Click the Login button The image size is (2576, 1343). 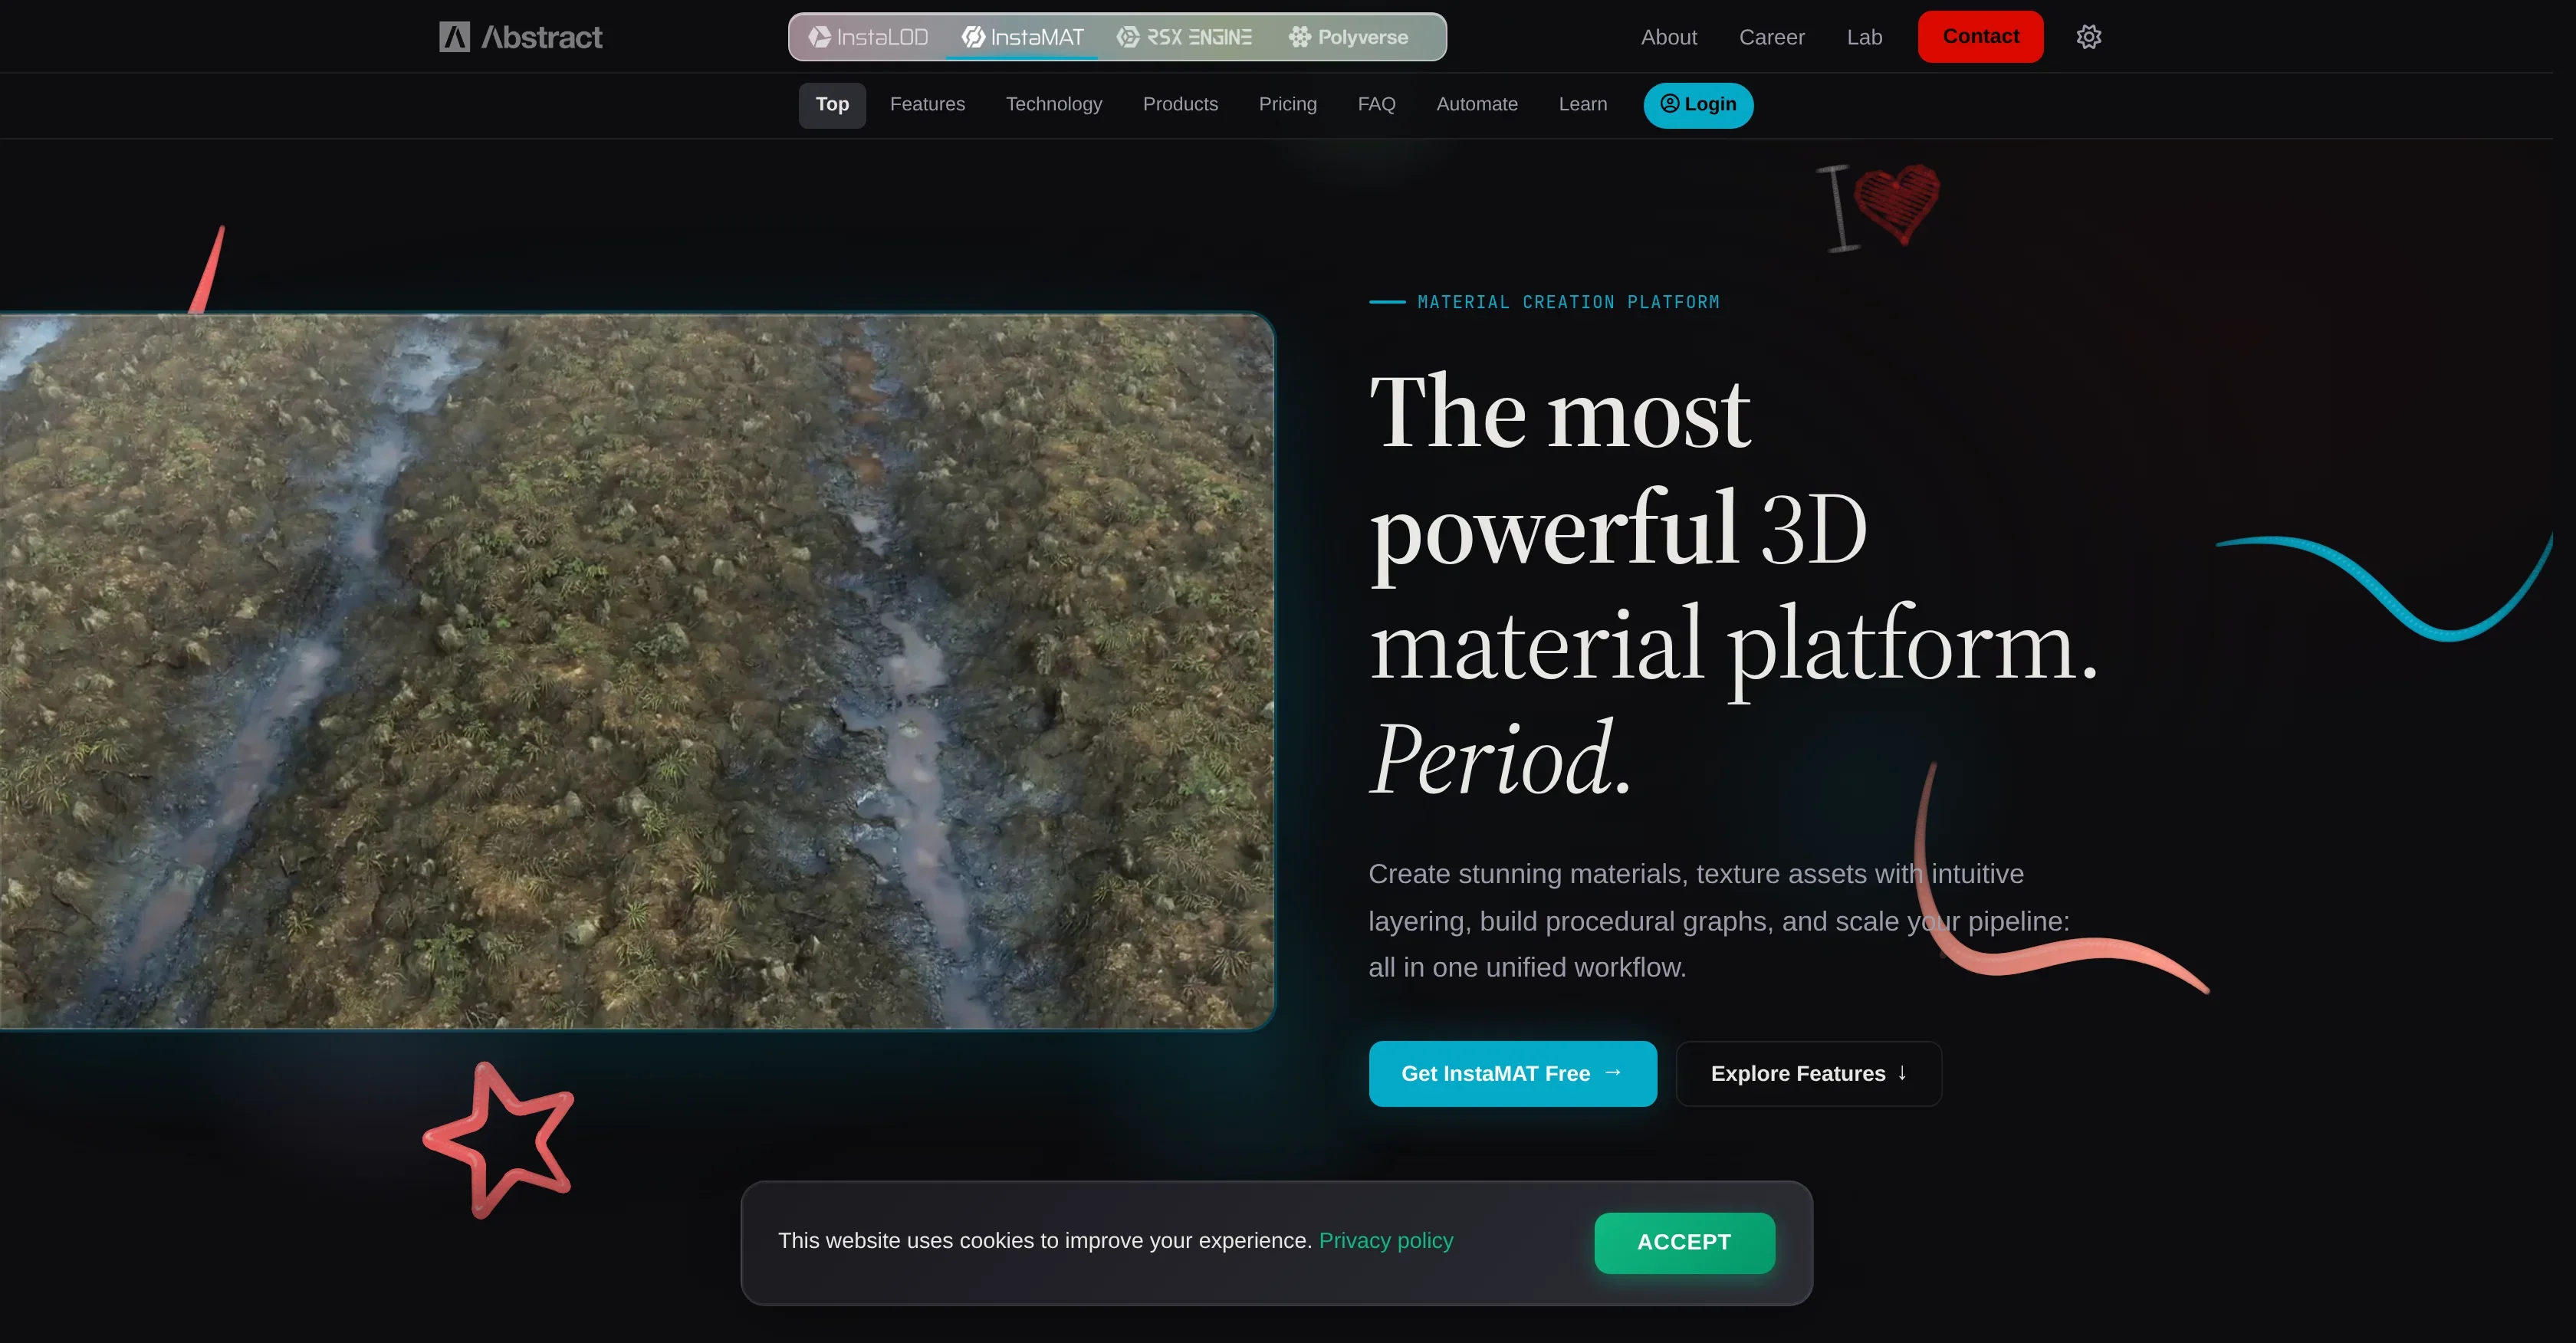click(1698, 105)
